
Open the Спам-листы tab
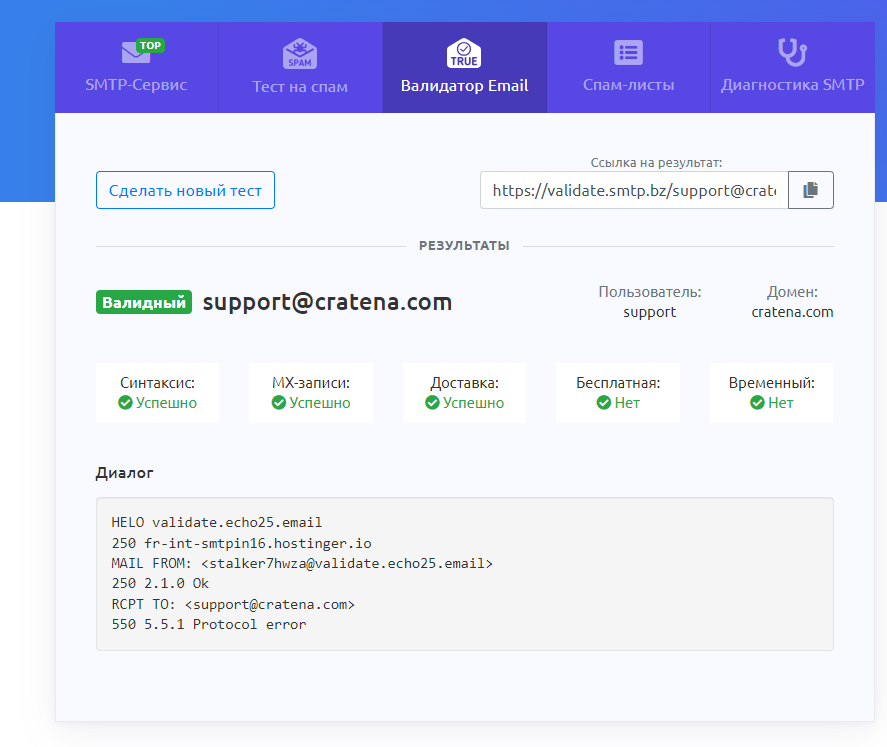(x=628, y=85)
